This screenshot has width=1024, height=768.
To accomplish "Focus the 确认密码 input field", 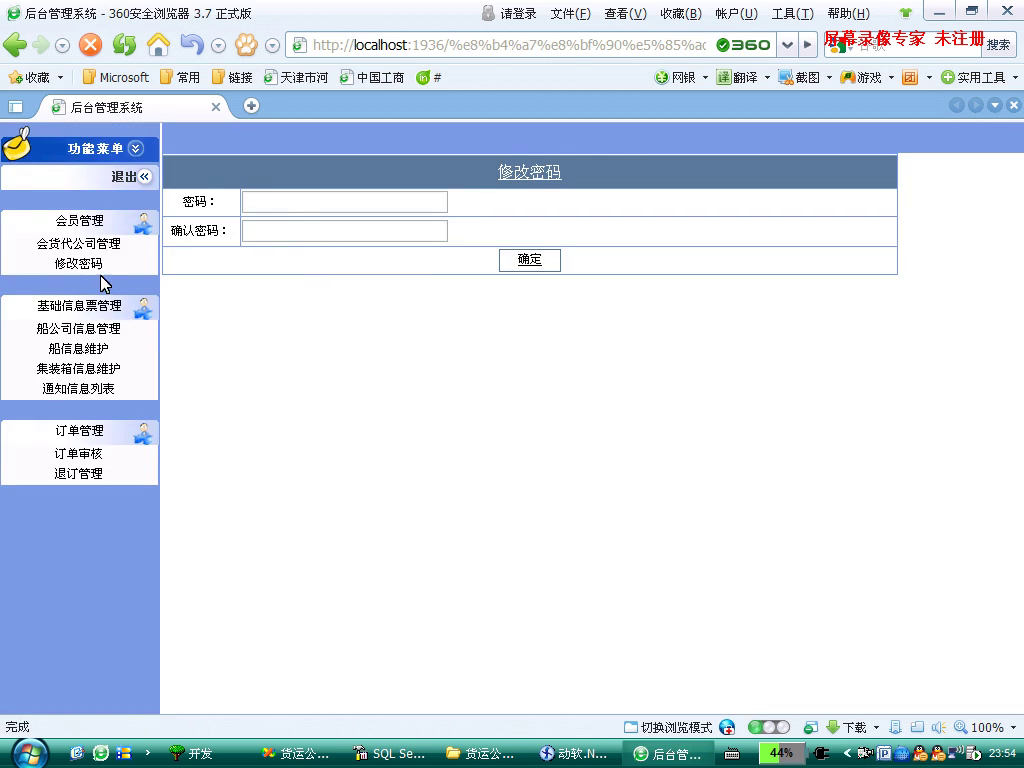I will (x=345, y=231).
